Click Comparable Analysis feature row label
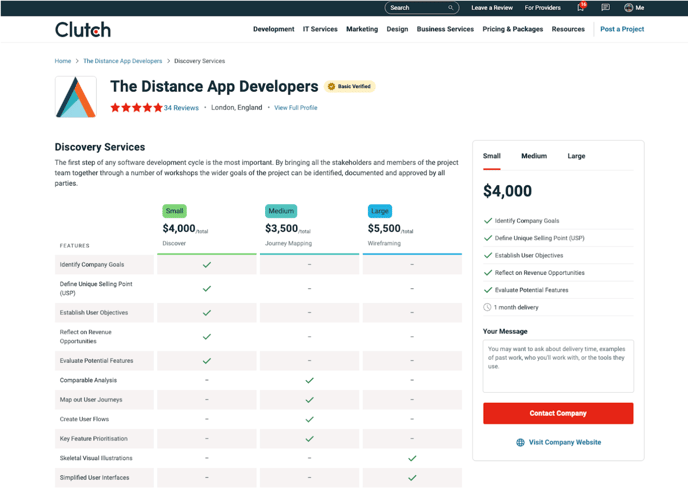The image size is (688, 489). click(88, 380)
